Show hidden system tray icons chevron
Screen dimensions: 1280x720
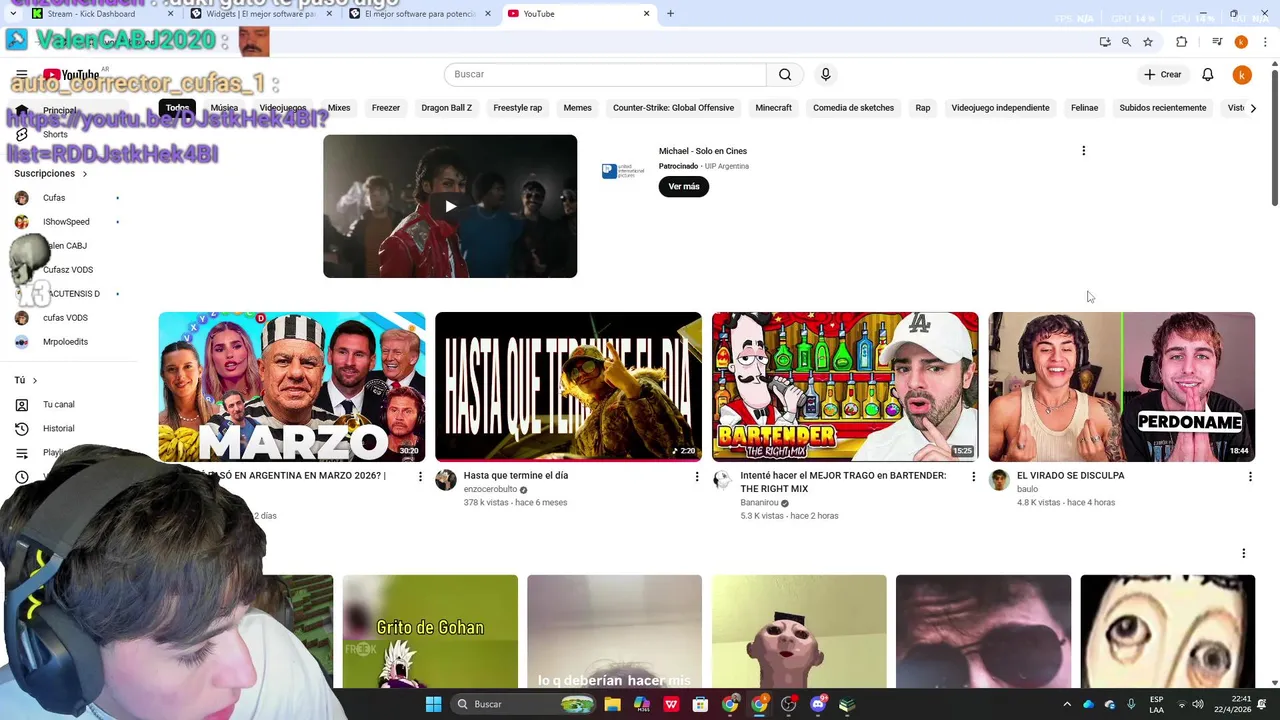click(x=1067, y=704)
